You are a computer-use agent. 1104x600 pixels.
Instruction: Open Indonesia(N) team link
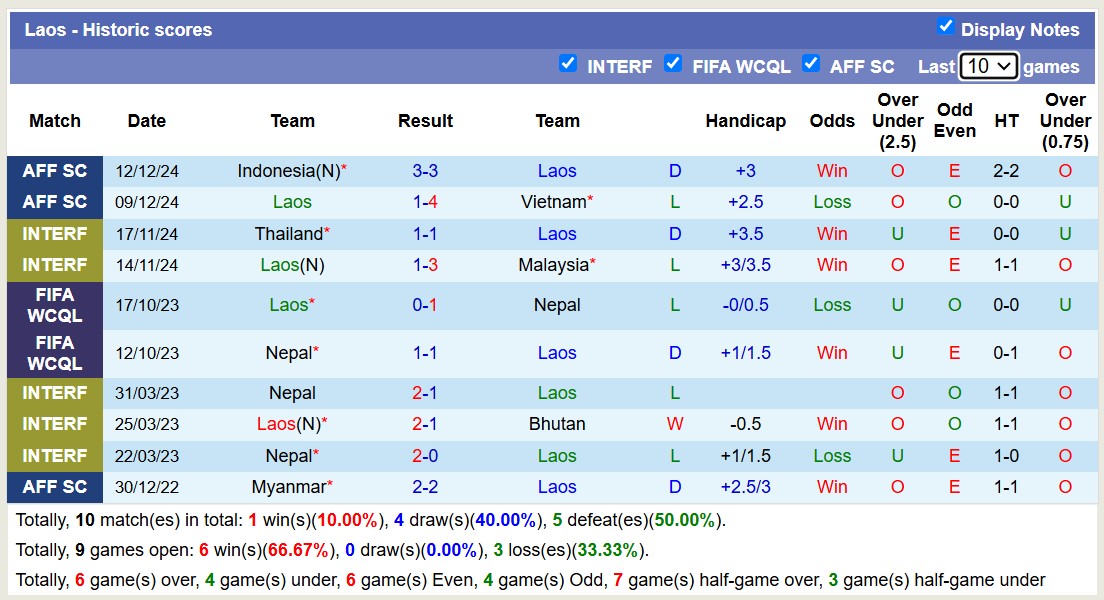coord(288,171)
